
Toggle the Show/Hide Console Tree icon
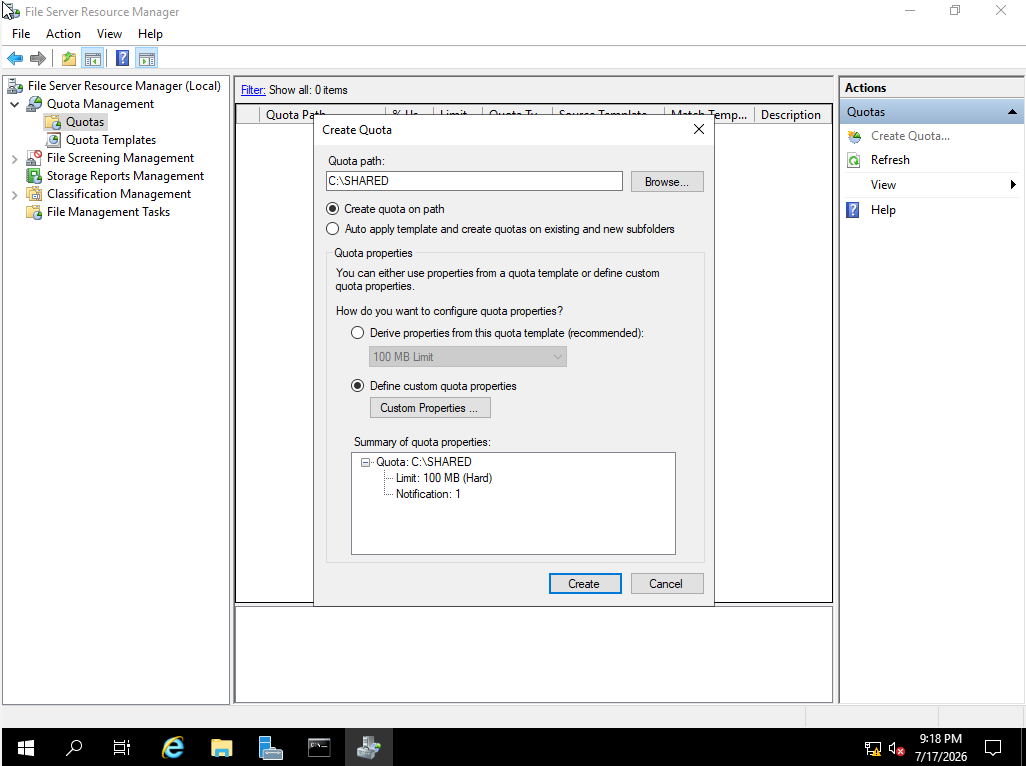[93, 59]
